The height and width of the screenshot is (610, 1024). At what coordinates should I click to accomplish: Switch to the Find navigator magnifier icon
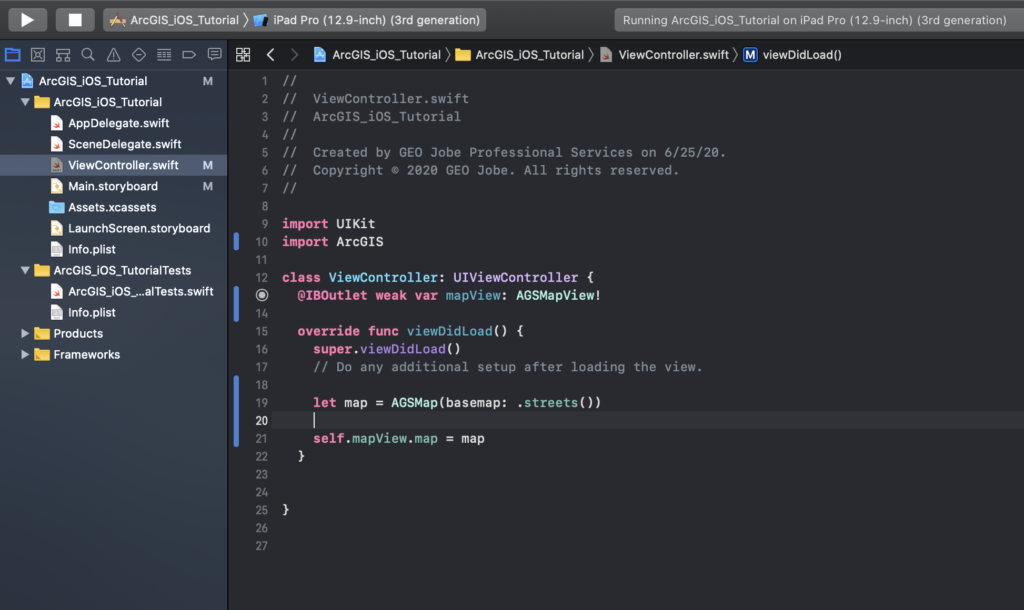(88, 55)
